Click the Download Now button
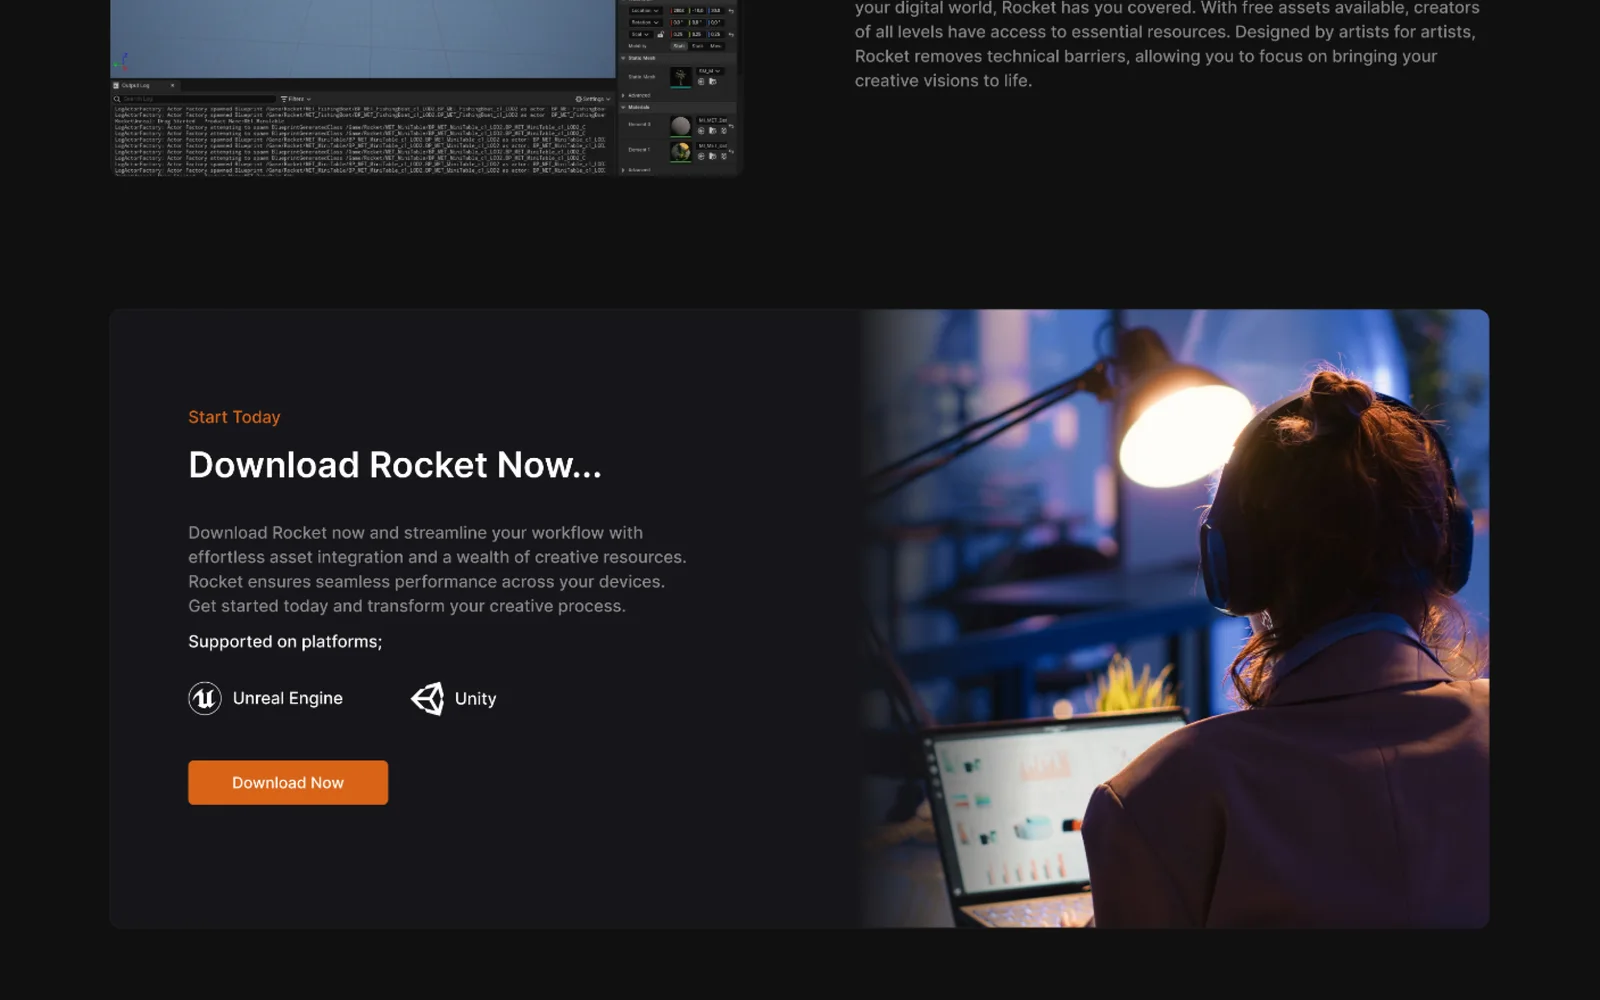This screenshot has height=1000, width=1600. point(288,782)
